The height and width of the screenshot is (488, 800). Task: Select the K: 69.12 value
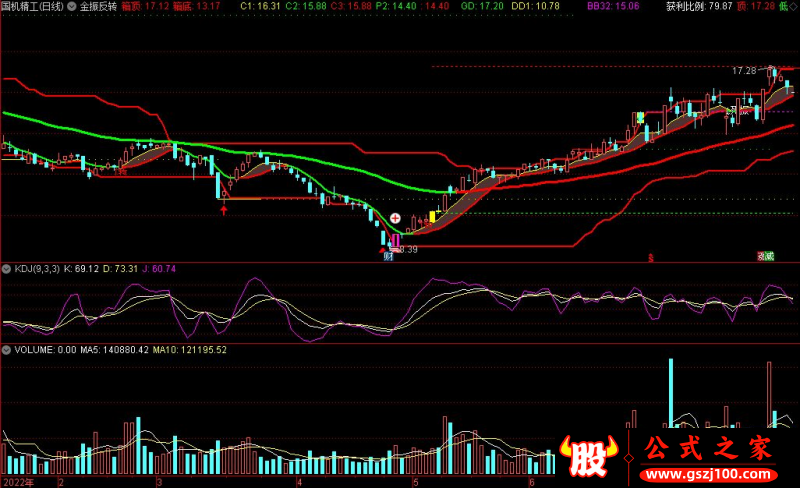click(81, 269)
